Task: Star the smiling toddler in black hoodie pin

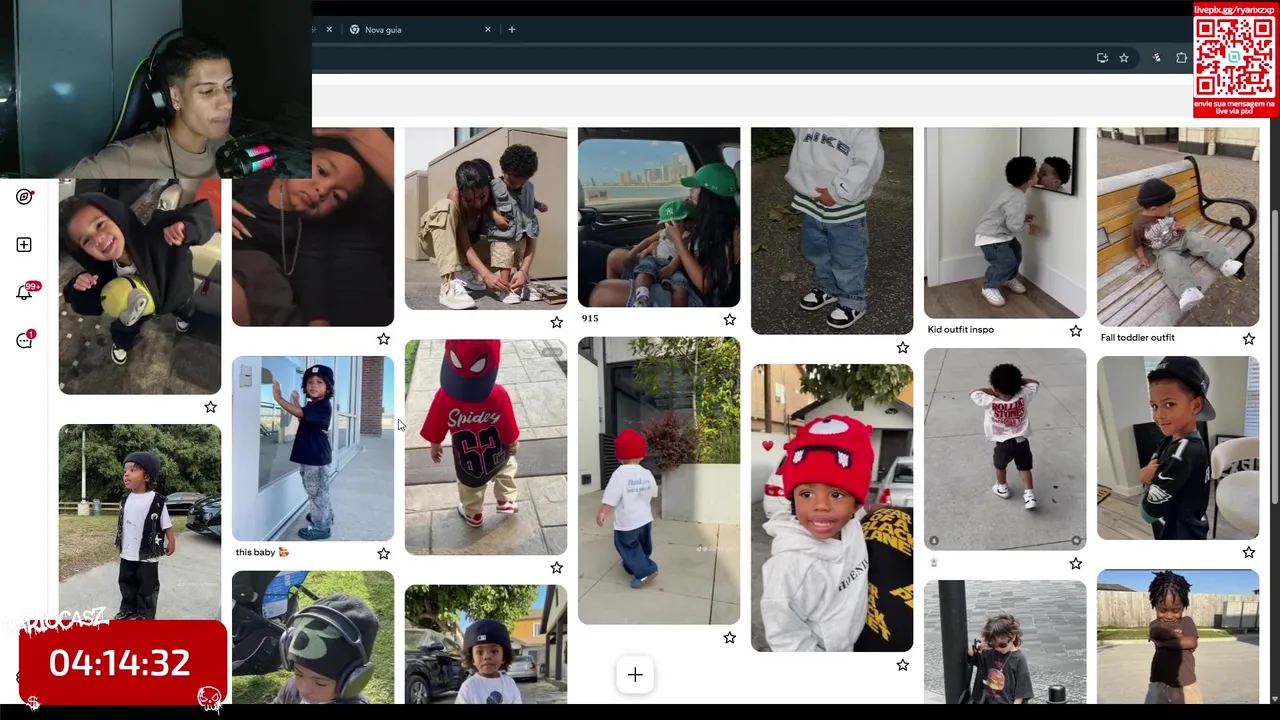Action: (x=210, y=407)
